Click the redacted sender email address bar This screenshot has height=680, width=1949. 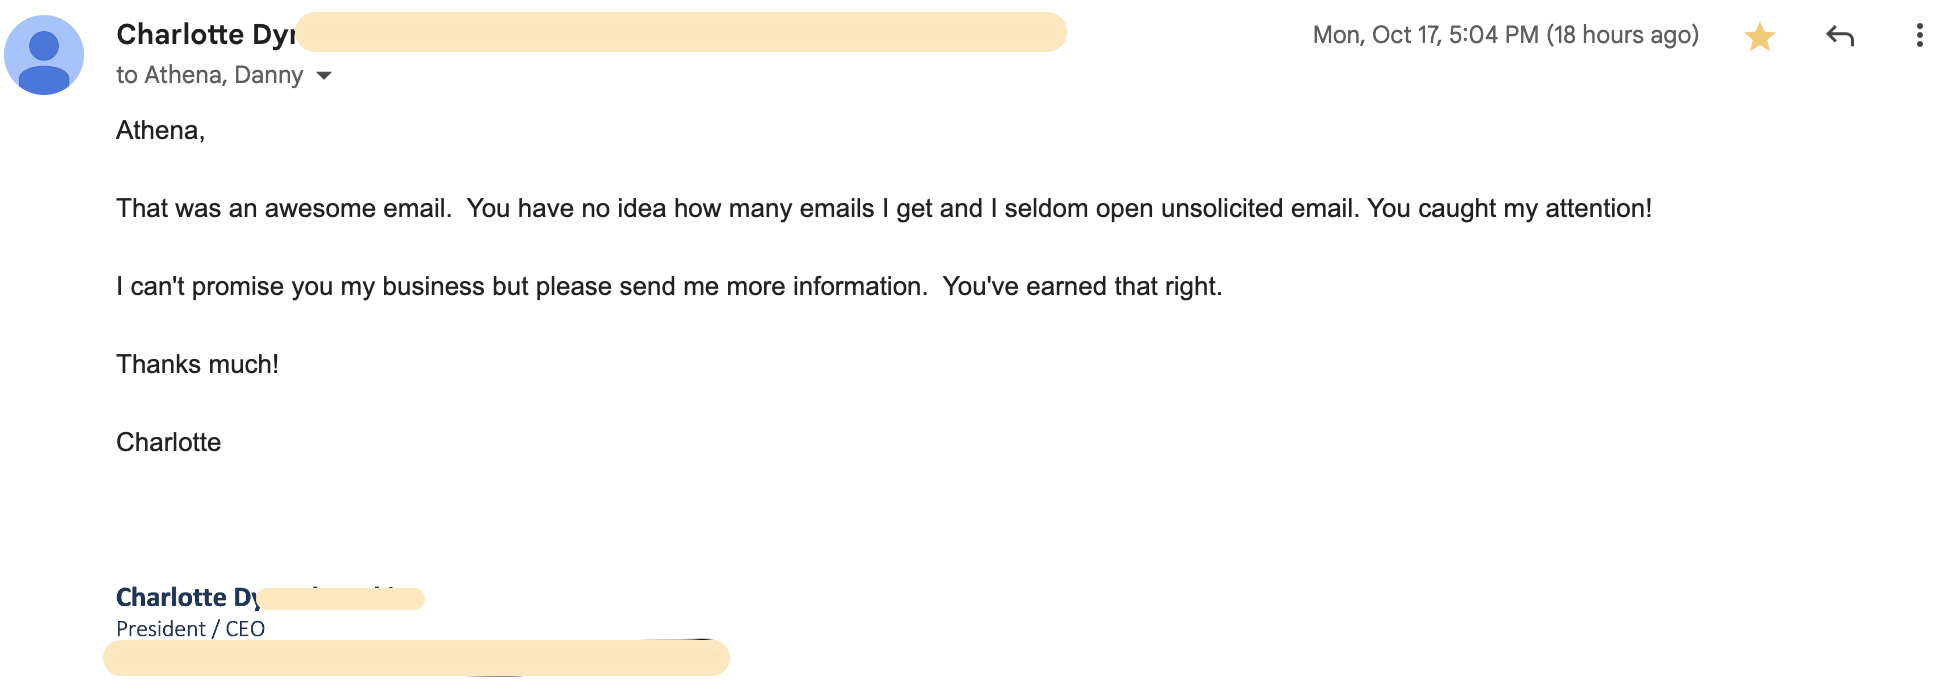[x=681, y=32]
